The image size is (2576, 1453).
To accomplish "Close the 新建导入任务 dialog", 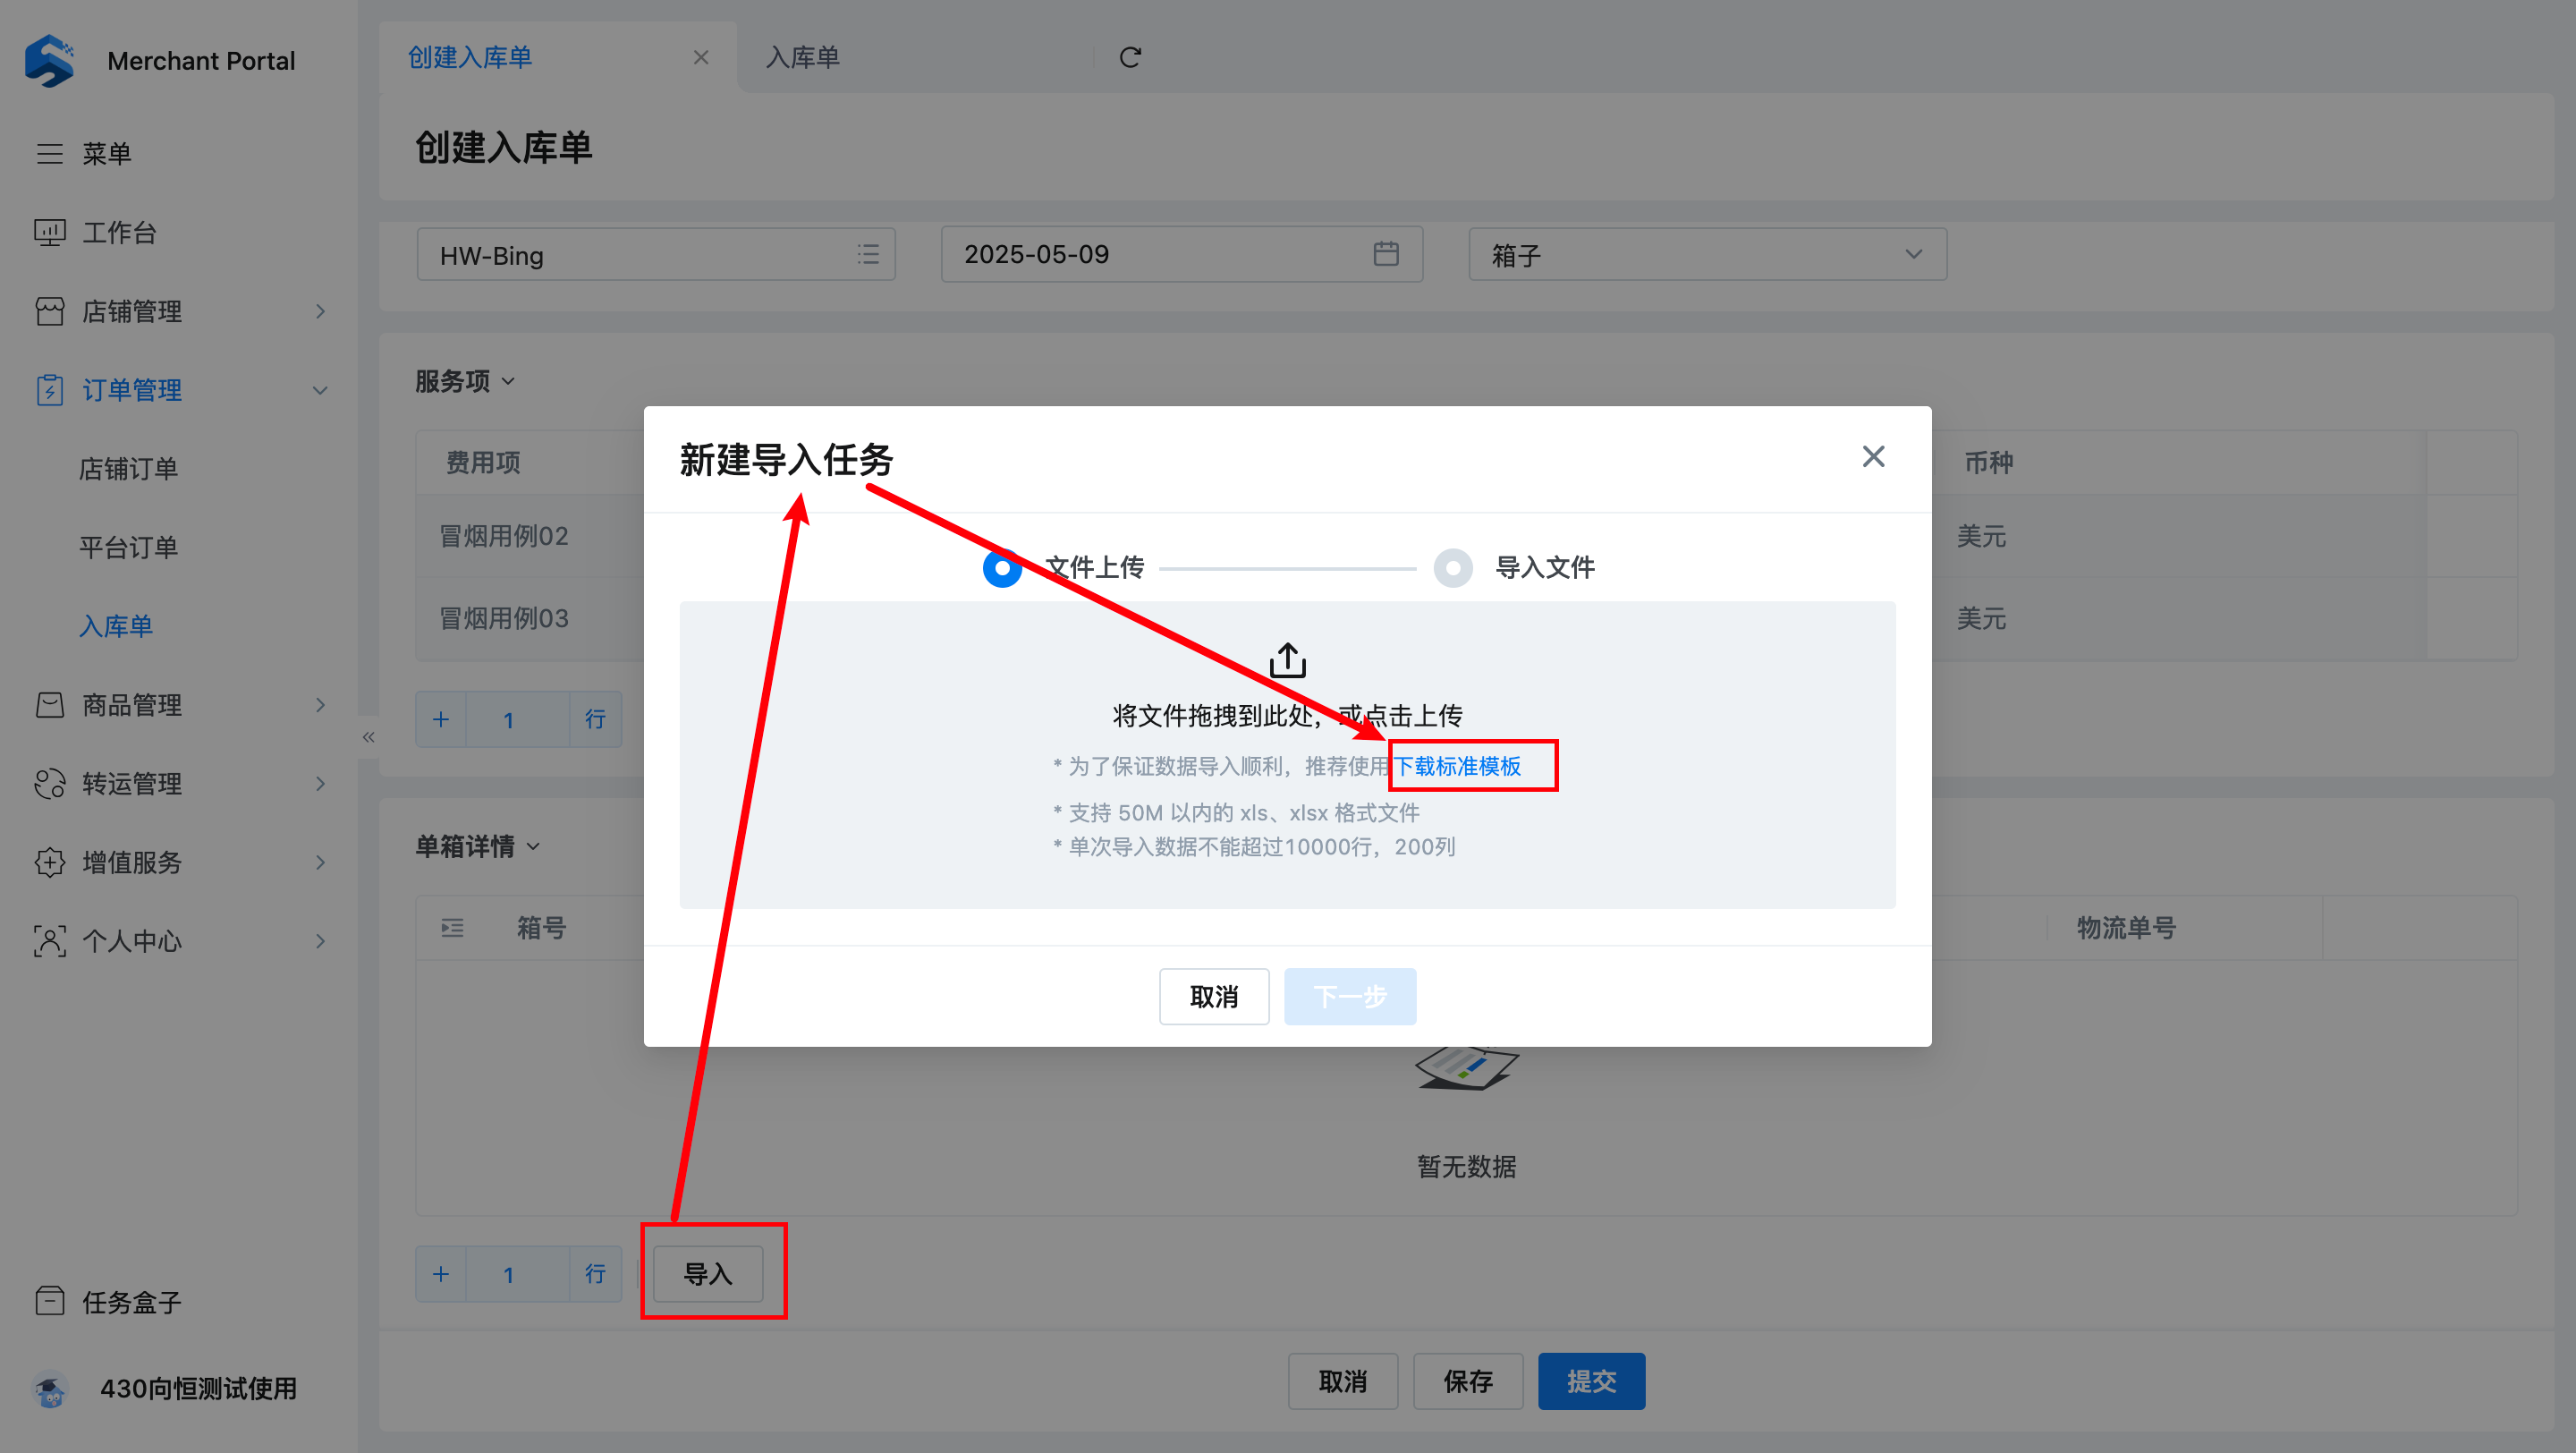I will (x=1872, y=457).
